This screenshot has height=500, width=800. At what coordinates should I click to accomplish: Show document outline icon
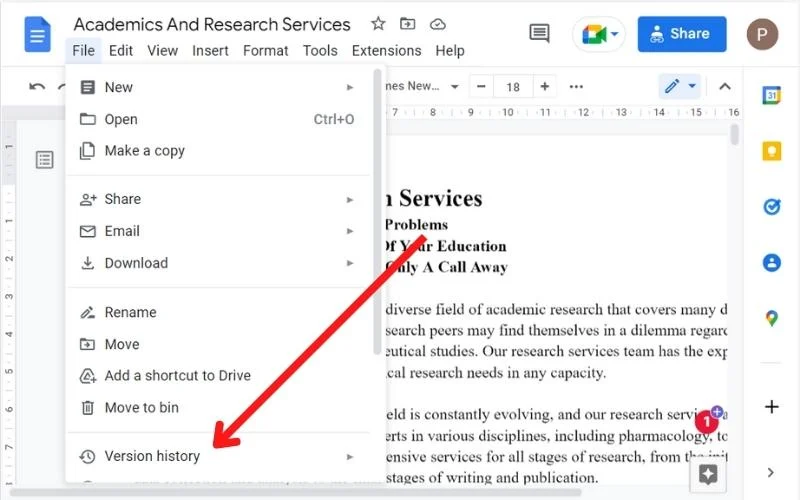pyautogui.click(x=45, y=160)
